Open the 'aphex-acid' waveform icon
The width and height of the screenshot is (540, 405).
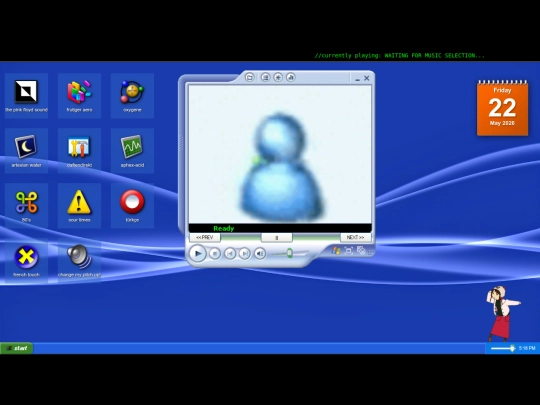point(132,150)
